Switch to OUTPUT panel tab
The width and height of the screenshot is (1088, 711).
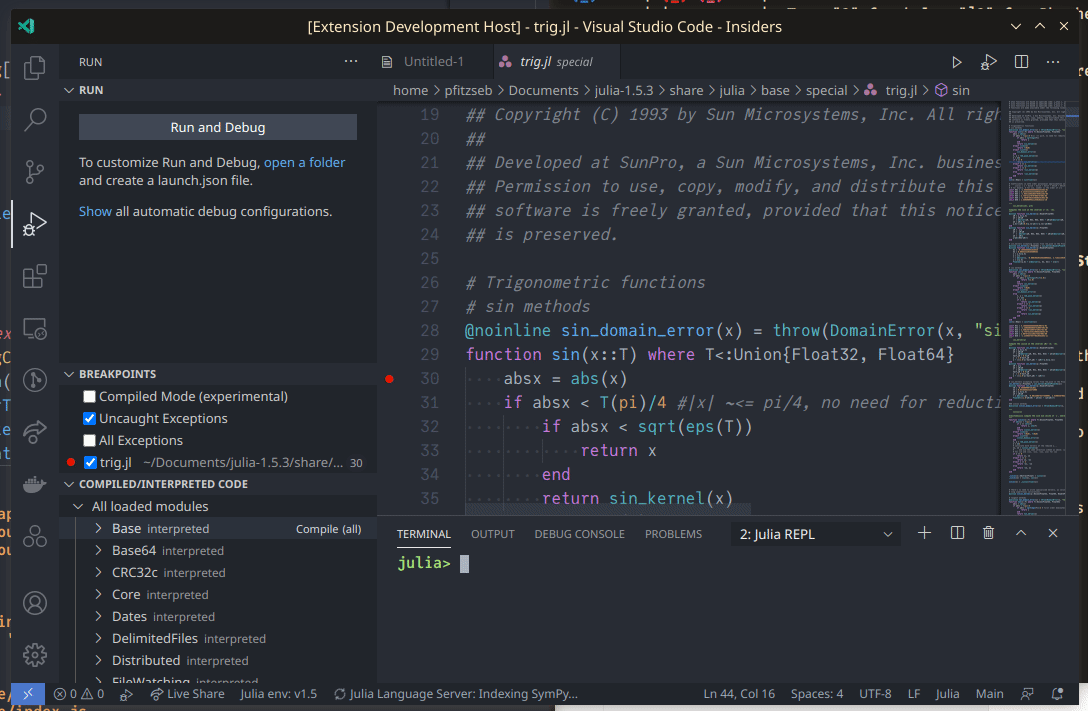tap(493, 534)
